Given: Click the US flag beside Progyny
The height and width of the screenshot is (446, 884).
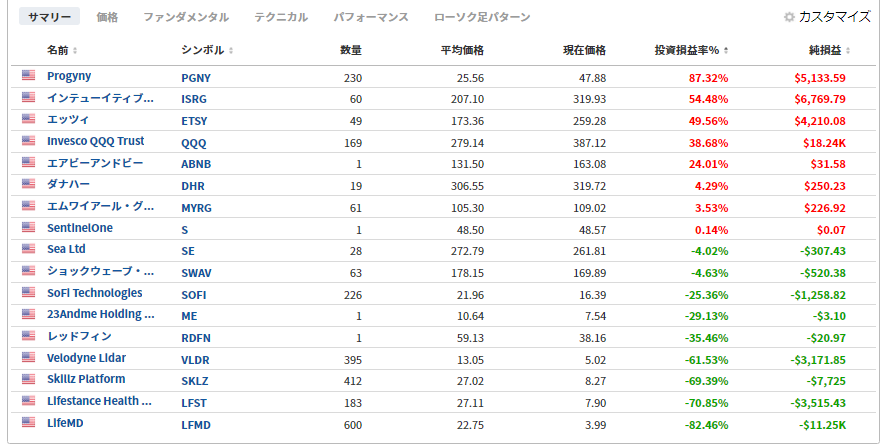Looking at the screenshot, I should pyautogui.click(x=28, y=75).
